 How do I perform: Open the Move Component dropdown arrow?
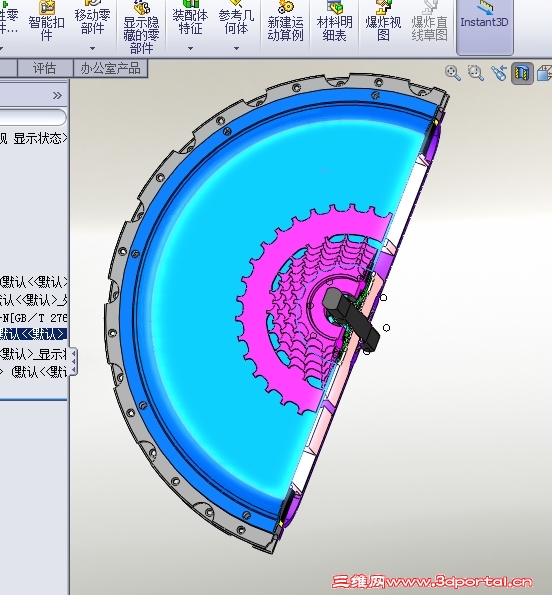[x=92, y=48]
